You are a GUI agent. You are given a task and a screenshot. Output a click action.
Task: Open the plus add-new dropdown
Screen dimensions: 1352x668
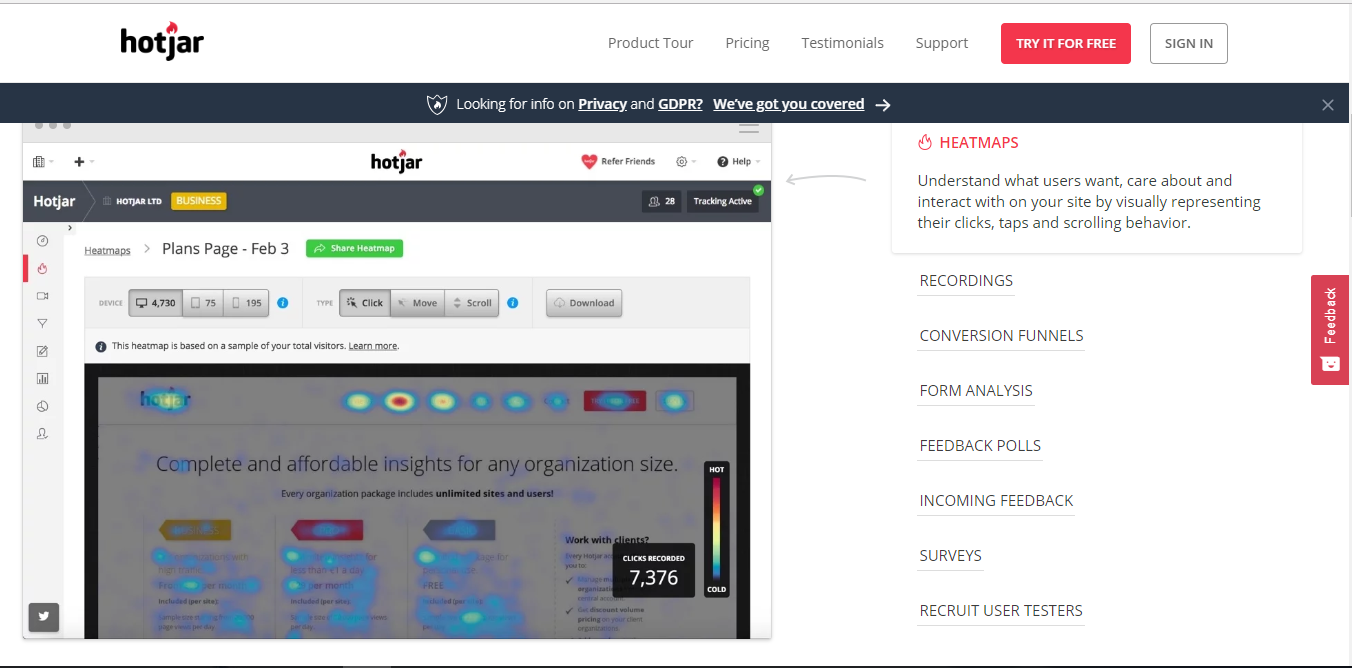(84, 161)
